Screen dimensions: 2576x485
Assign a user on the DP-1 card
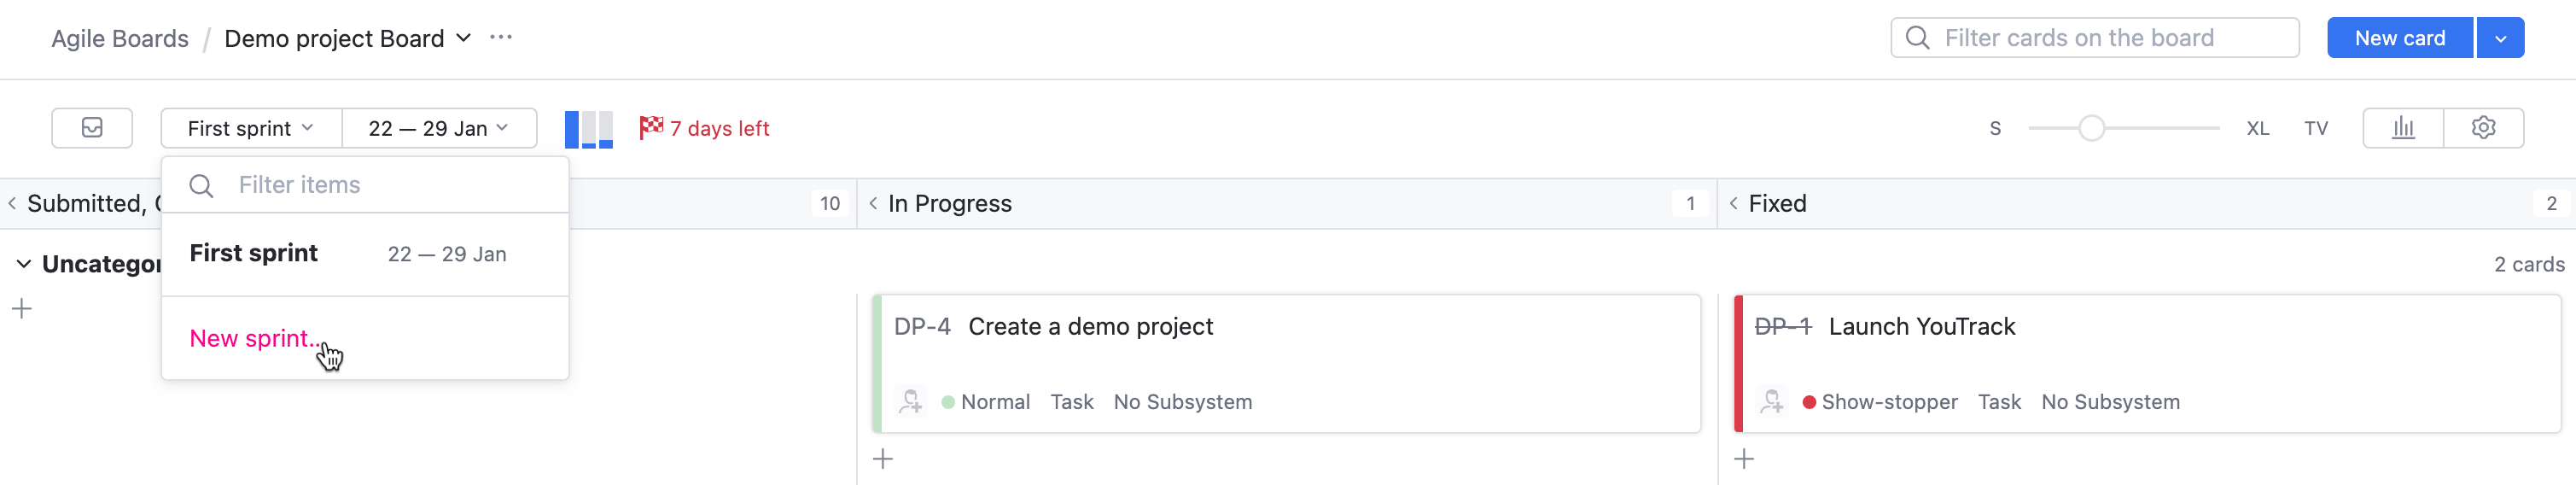click(x=1771, y=402)
